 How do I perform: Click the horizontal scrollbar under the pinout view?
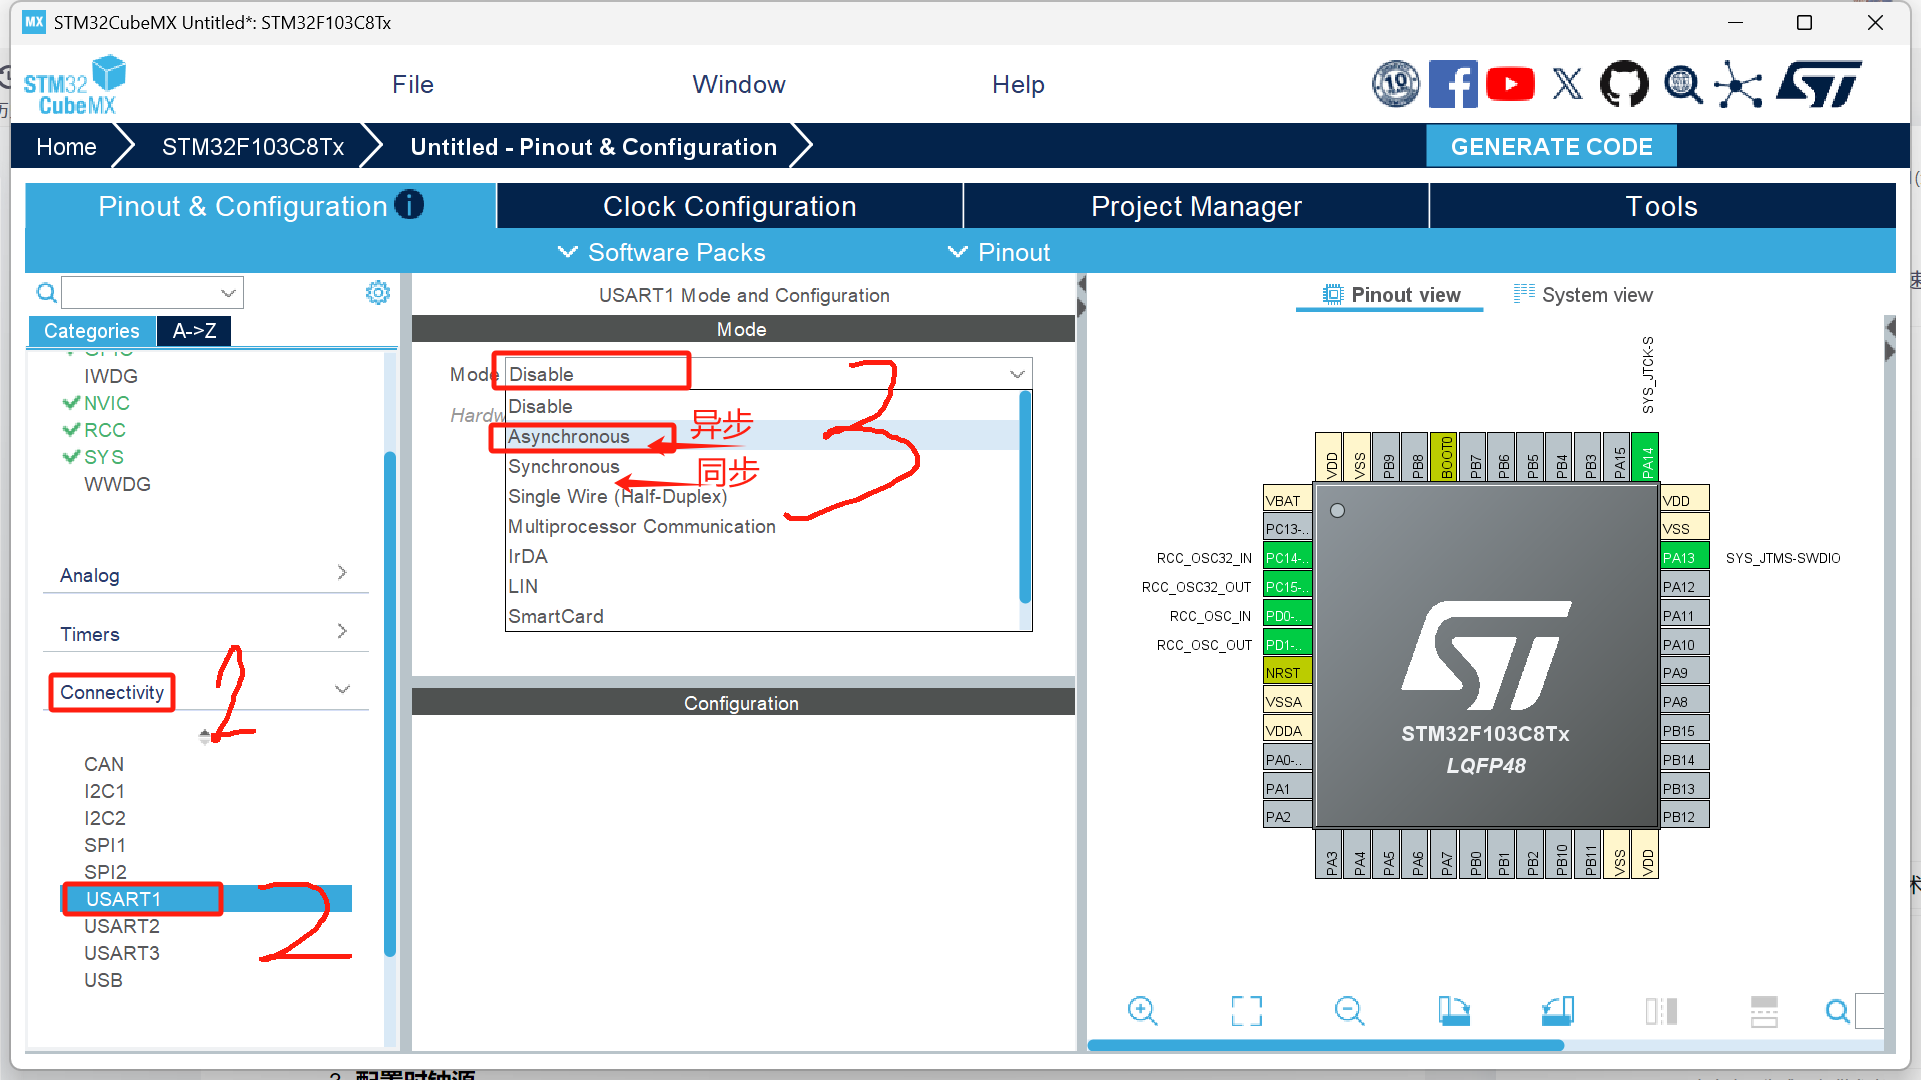(1325, 1045)
